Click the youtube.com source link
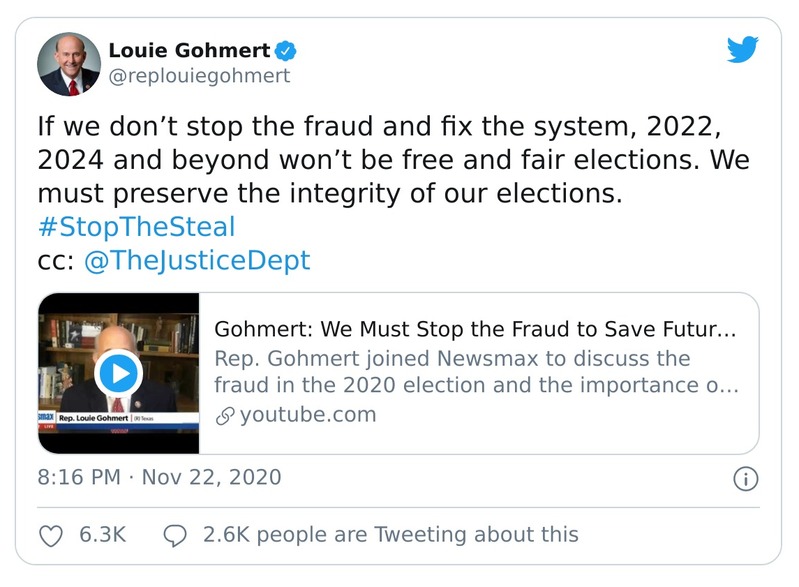This screenshot has height=587, width=799. click(x=308, y=415)
